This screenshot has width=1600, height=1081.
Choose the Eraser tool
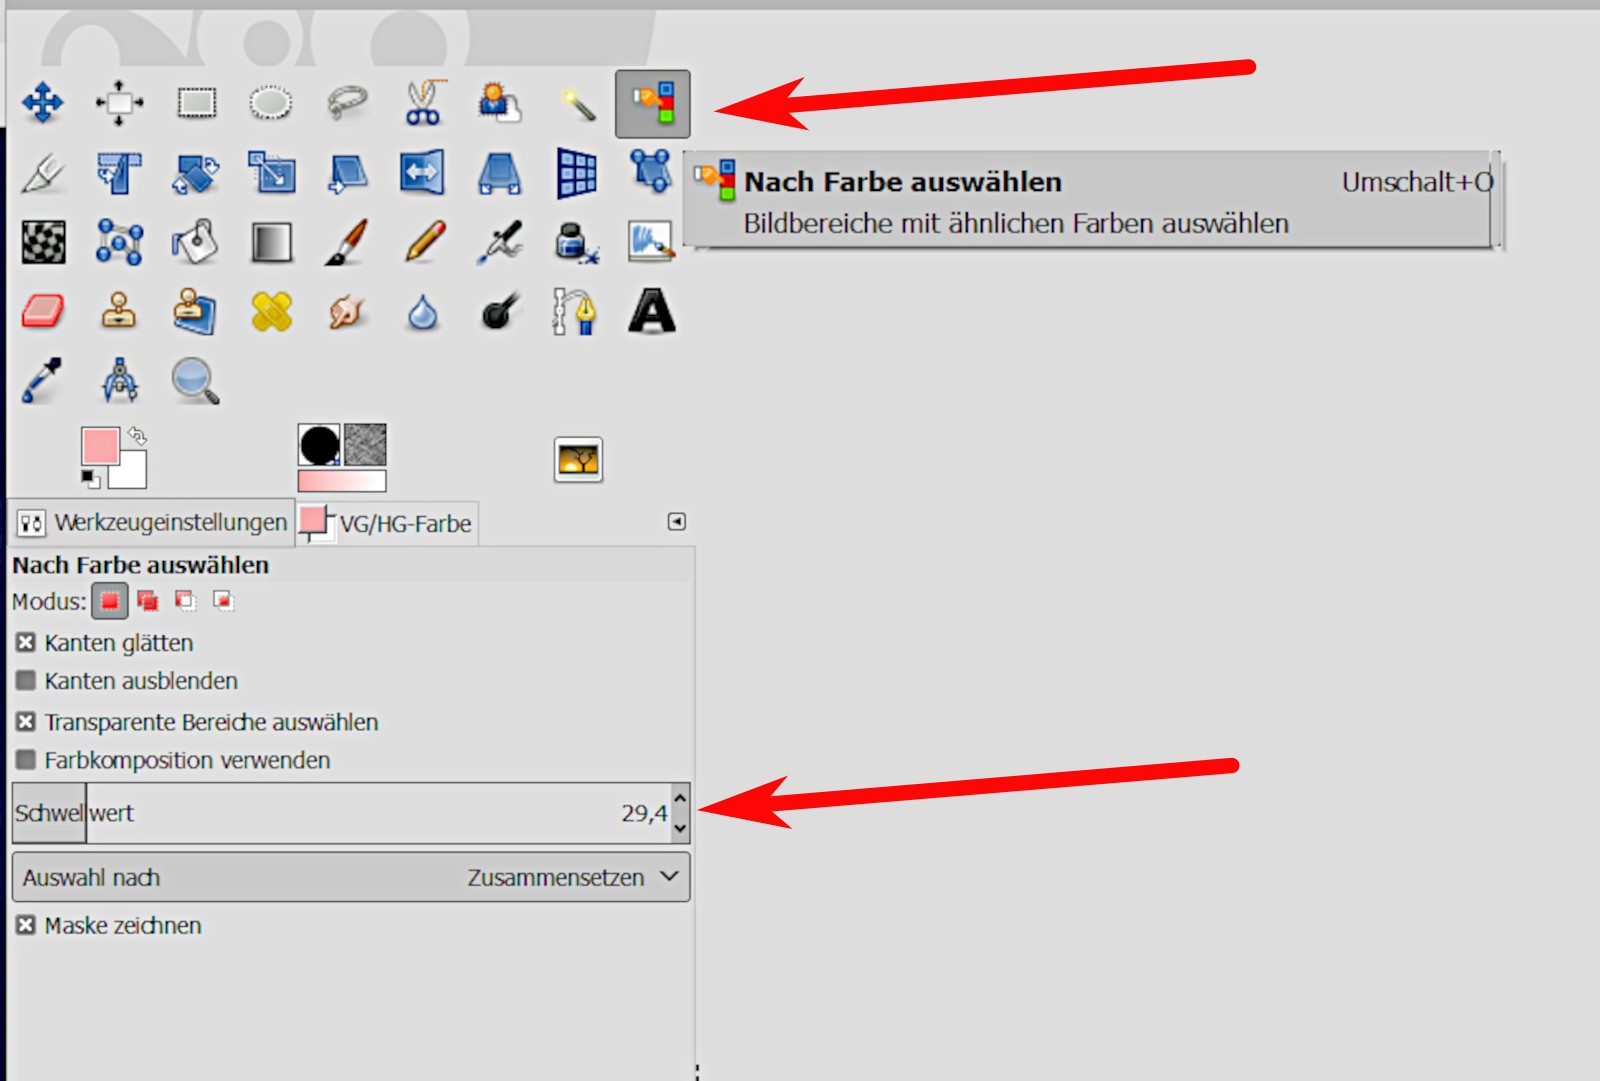pyautogui.click(x=42, y=312)
